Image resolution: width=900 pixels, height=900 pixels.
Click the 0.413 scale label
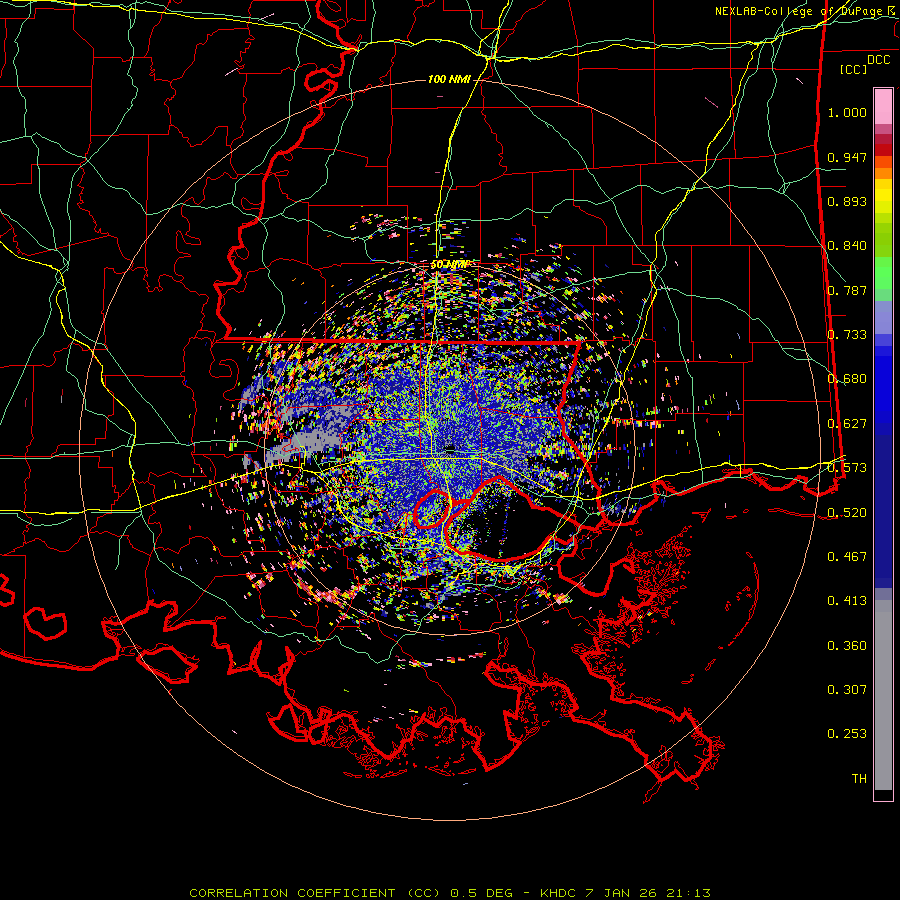click(x=847, y=601)
